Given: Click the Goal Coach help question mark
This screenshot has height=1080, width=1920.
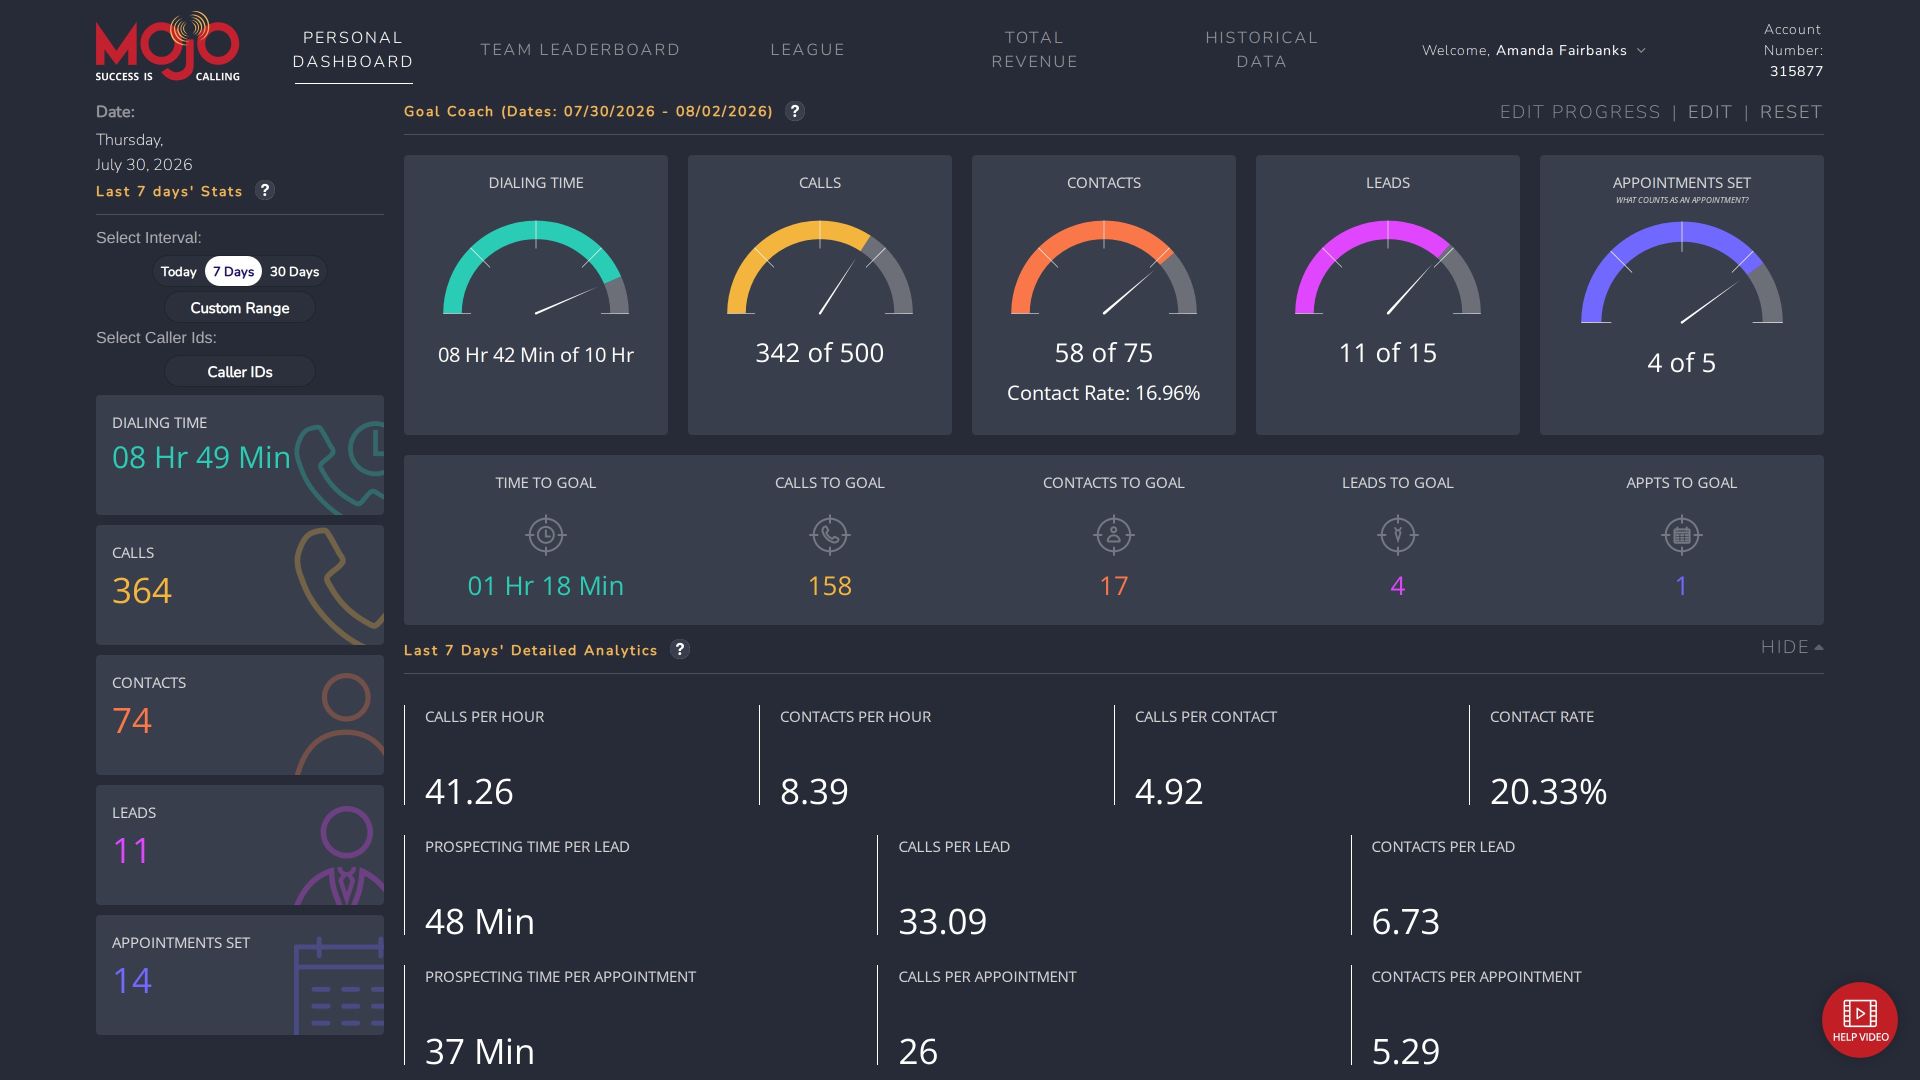Looking at the screenshot, I should (795, 111).
